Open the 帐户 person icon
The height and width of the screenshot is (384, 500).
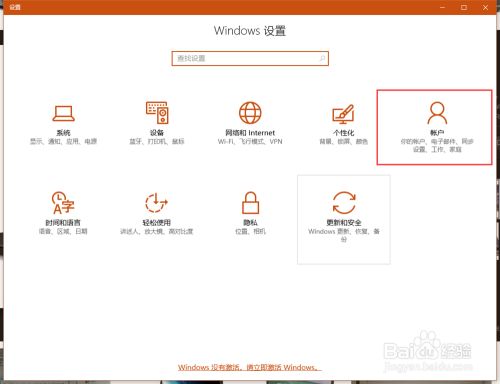point(437,113)
